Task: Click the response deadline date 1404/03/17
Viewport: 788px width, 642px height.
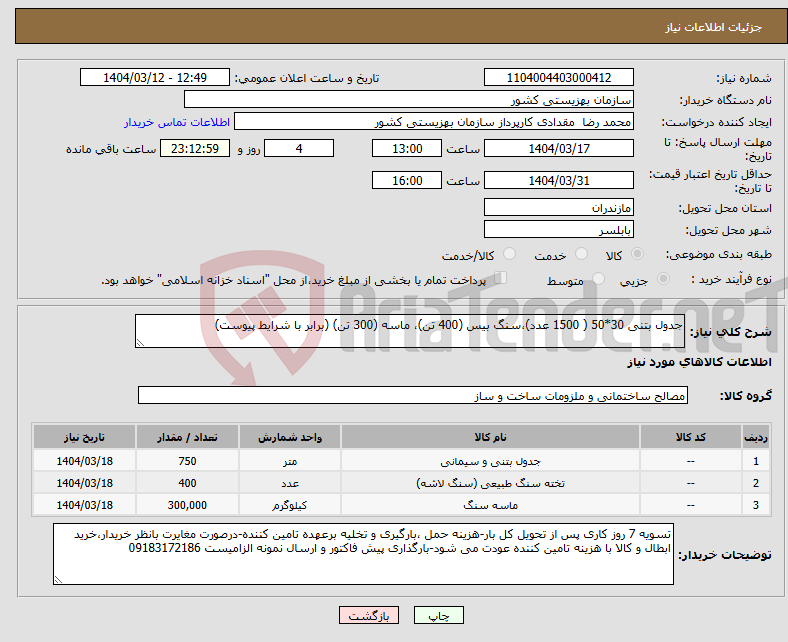Action: click(x=558, y=148)
